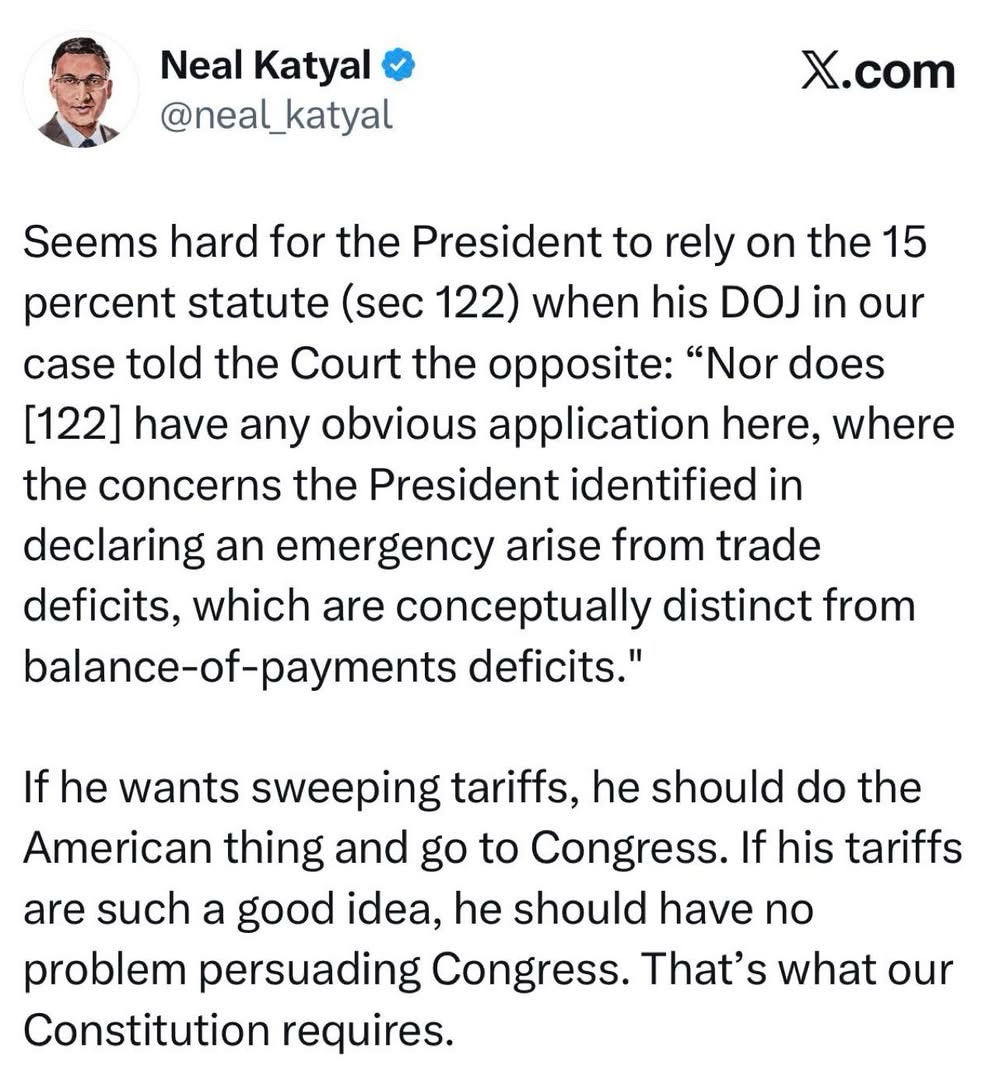
Task: Click the words "Constitution requires"
Action: [x=232, y=1032]
